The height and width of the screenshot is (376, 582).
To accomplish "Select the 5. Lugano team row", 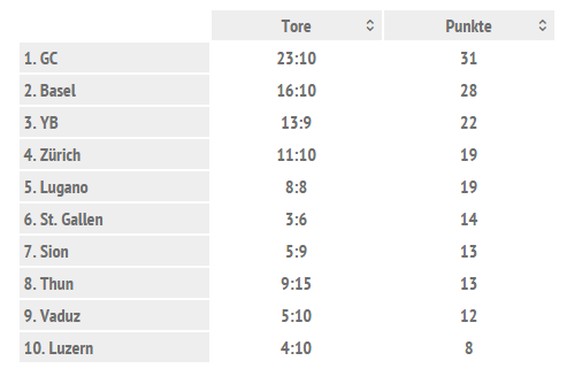I will (x=114, y=187).
